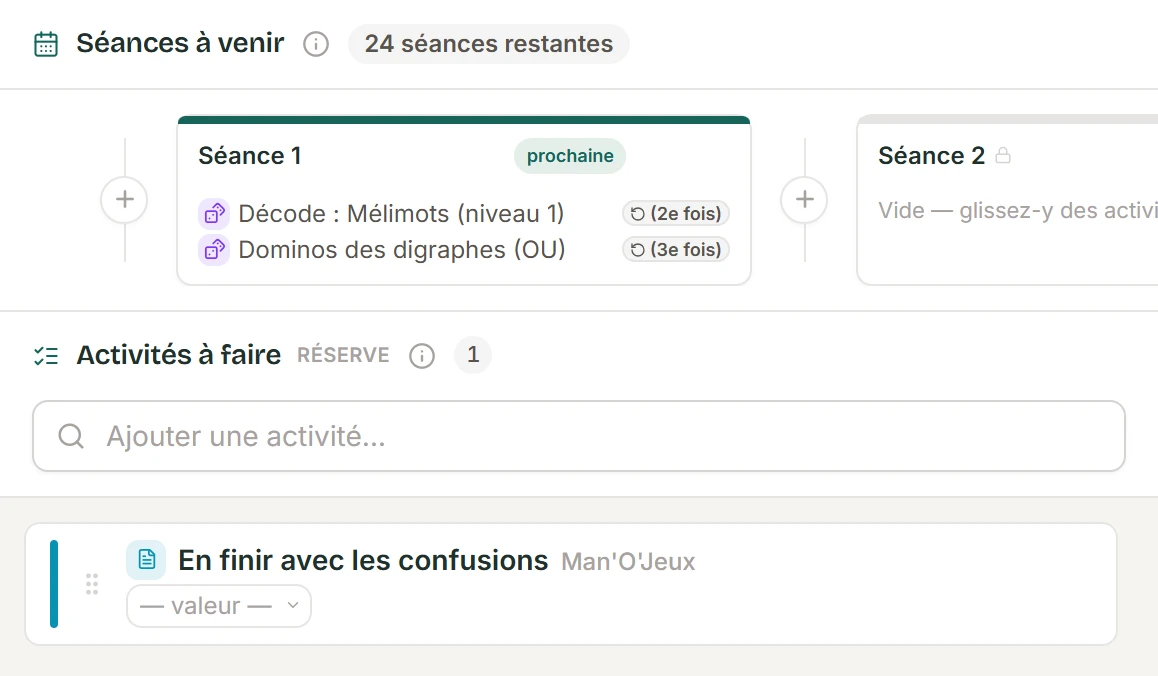Click the calendar icon beside Séances à venir
The height and width of the screenshot is (676, 1158).
(46, 44)
